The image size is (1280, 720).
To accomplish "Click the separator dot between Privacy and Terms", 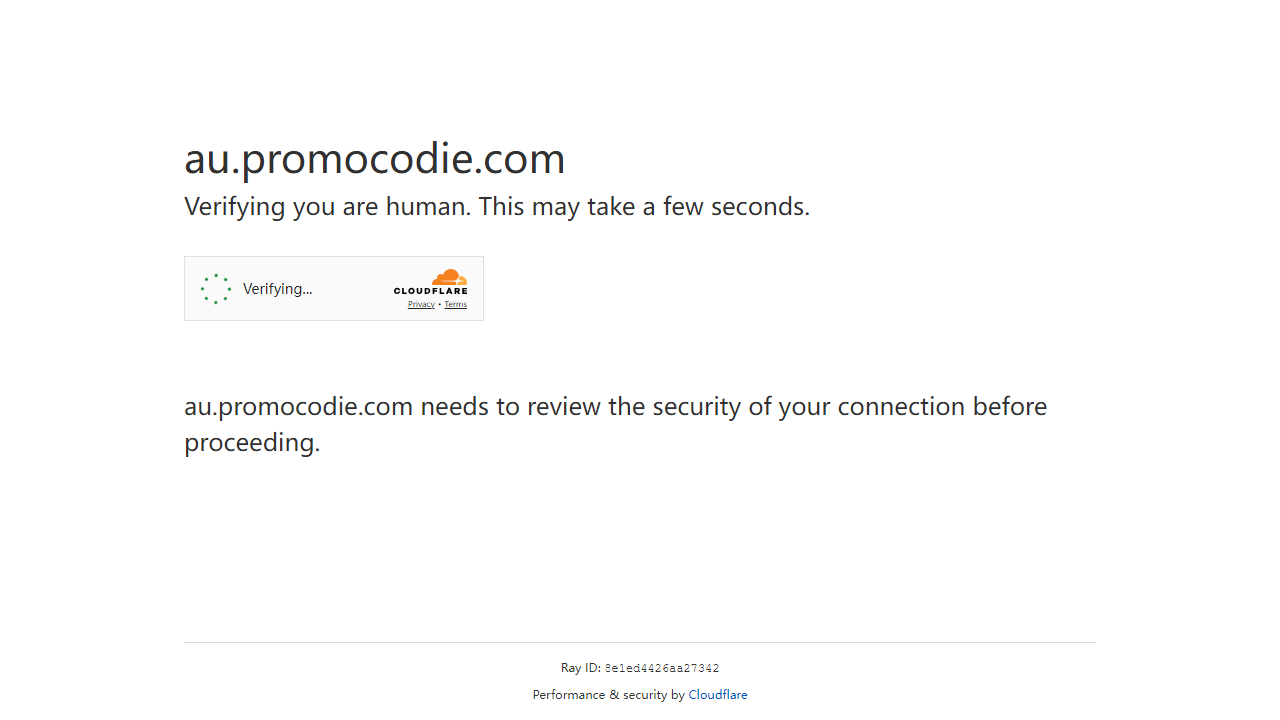I will 439,304.
